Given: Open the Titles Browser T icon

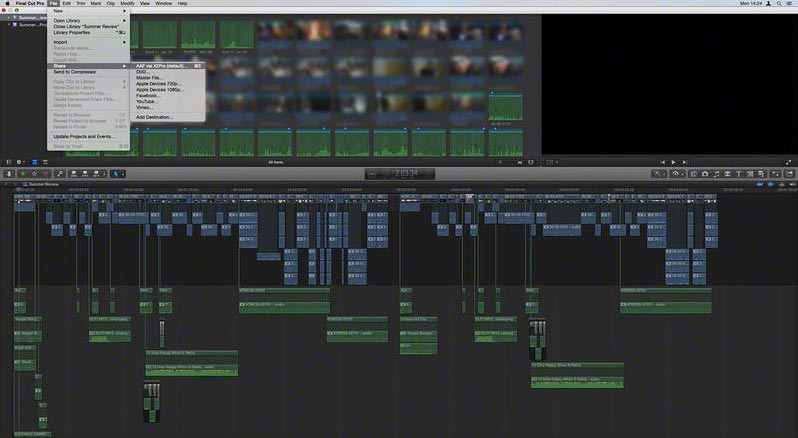Looking at the screenshot, I should [738, 174].
